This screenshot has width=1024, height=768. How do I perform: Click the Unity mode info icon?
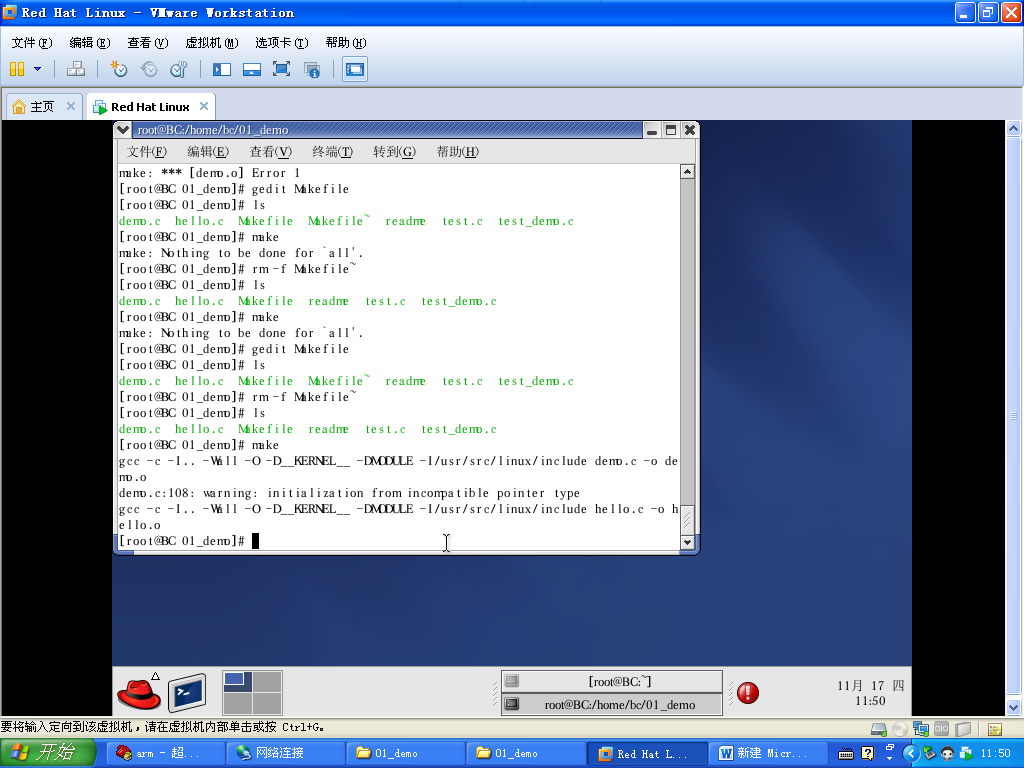[x=312, y=69]
